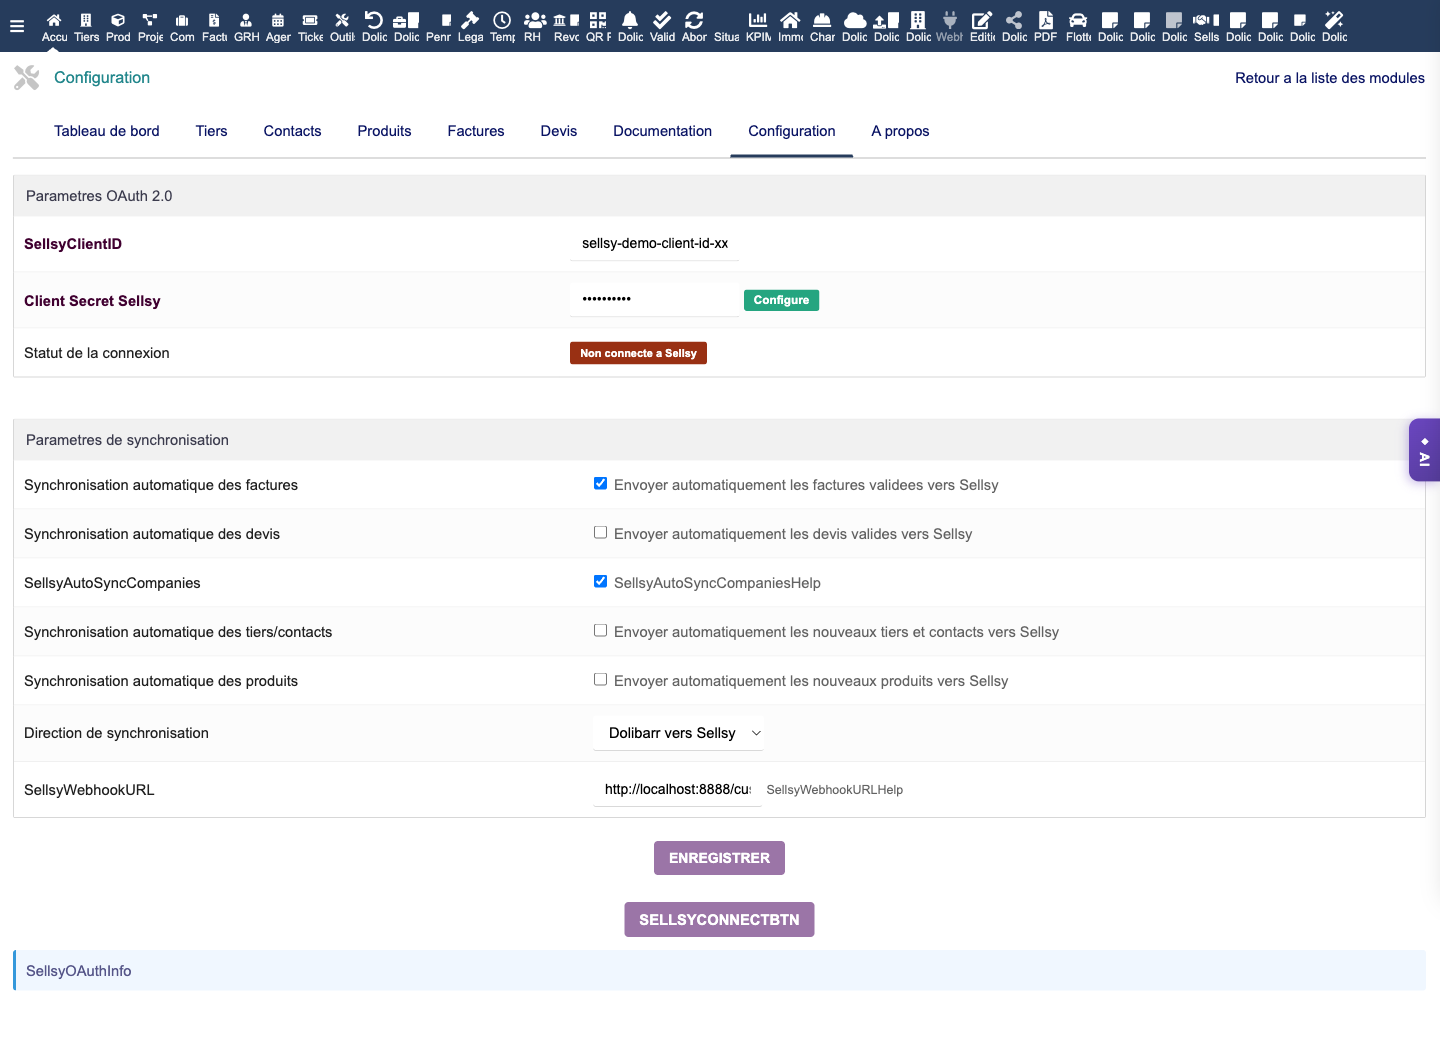Switch to the Contacts tab
The image size is (1440, 1052).
(293, 131)
